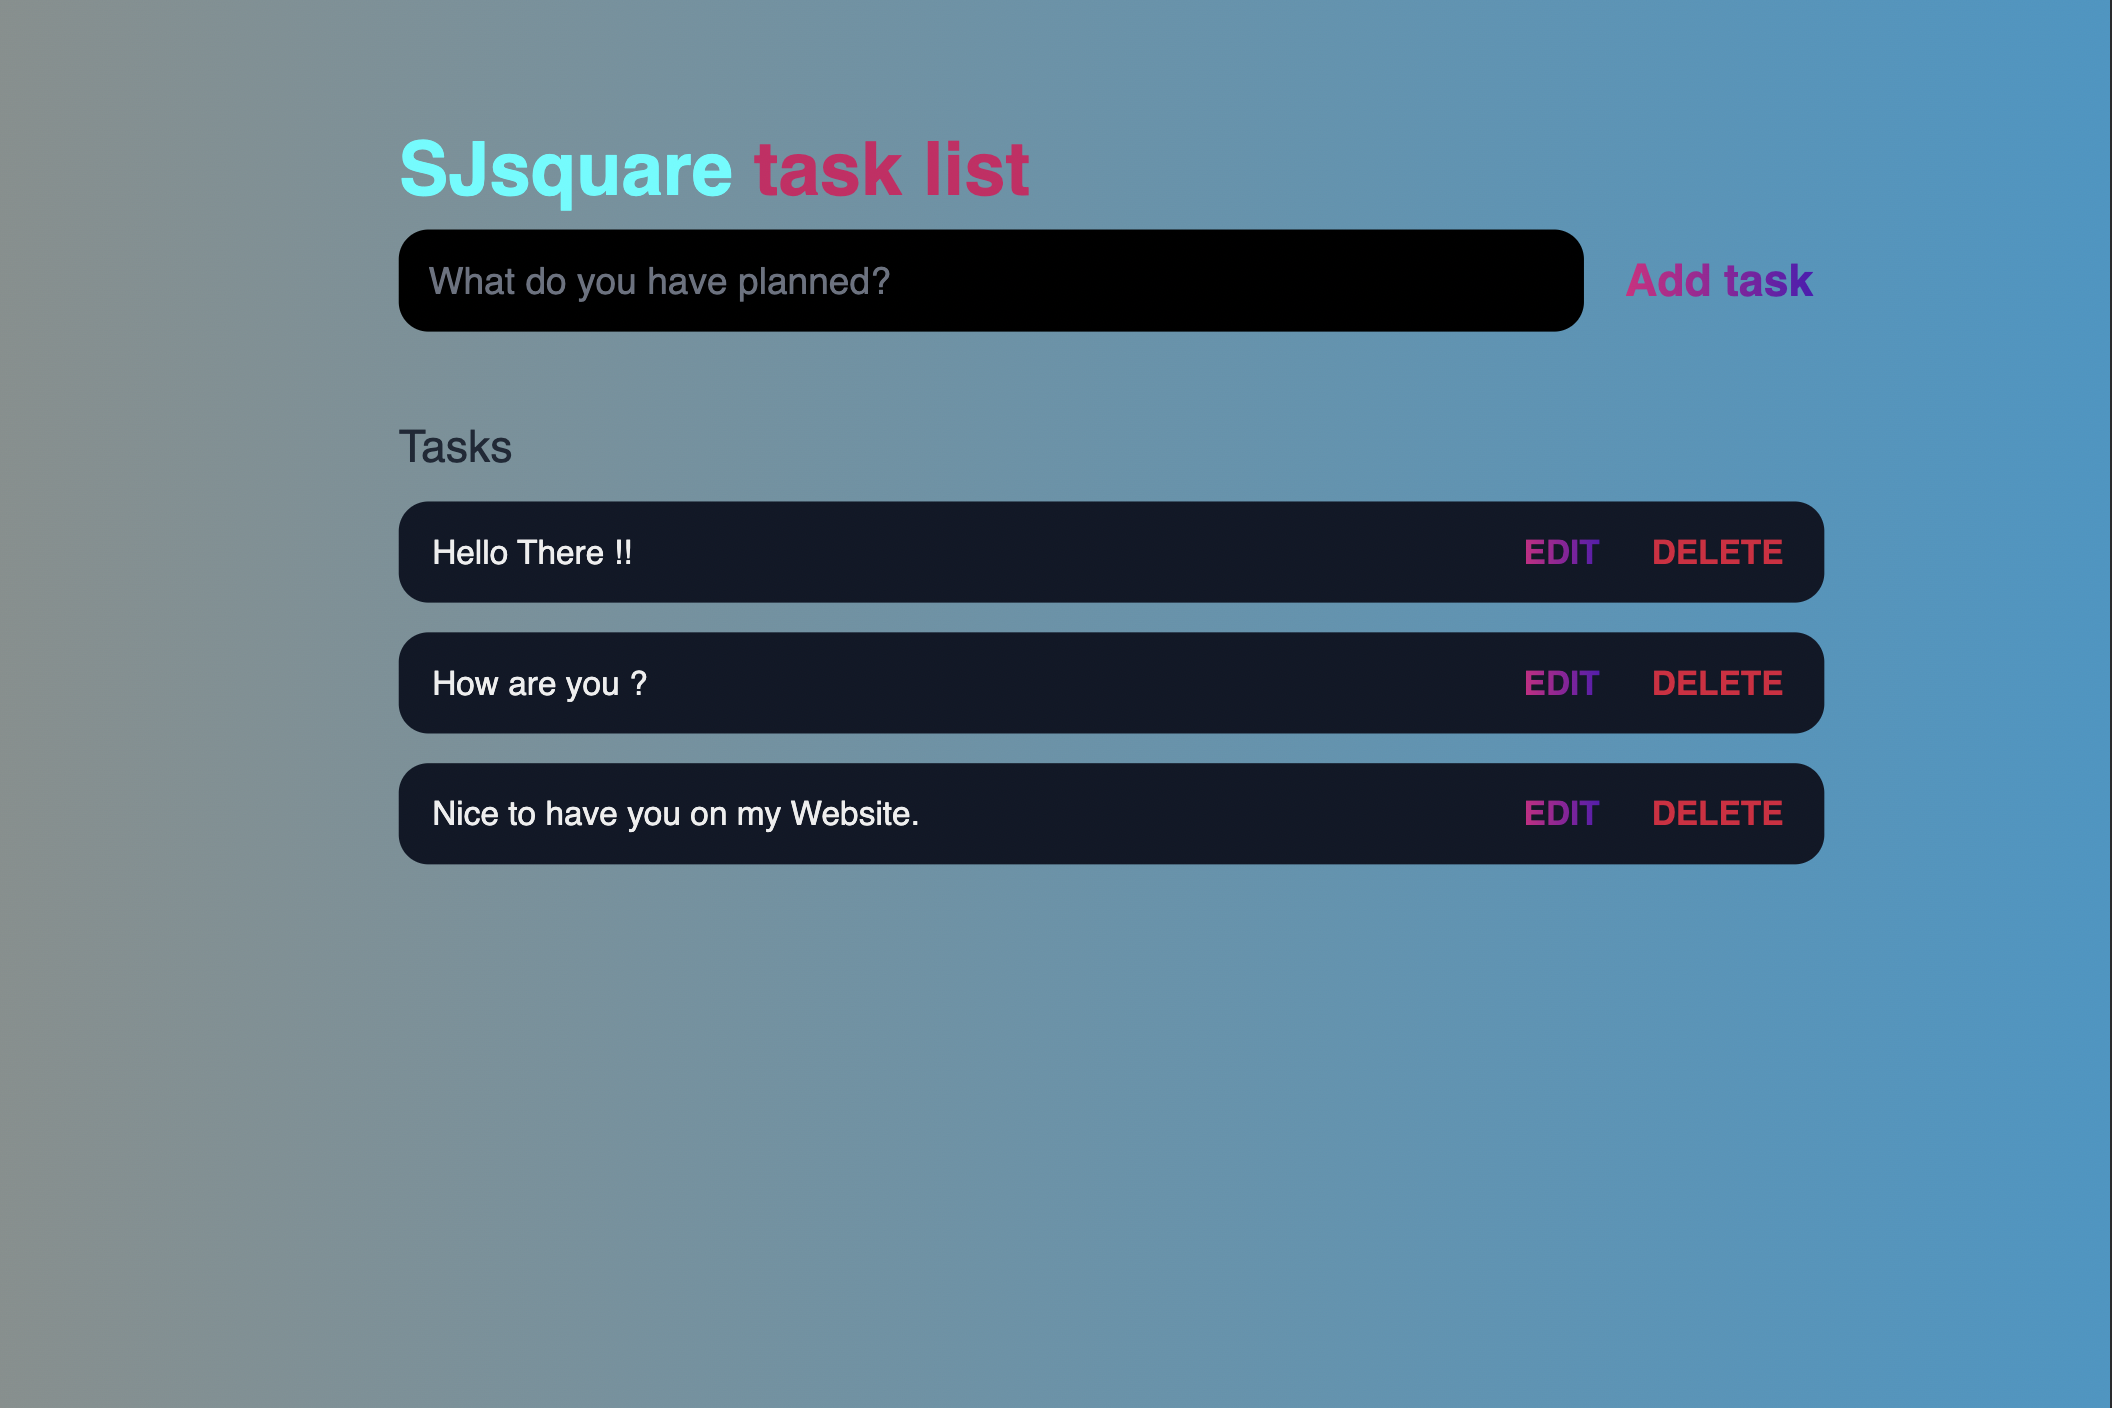Click the cyan 'SJsquare' title word

[x=566, y=170]
